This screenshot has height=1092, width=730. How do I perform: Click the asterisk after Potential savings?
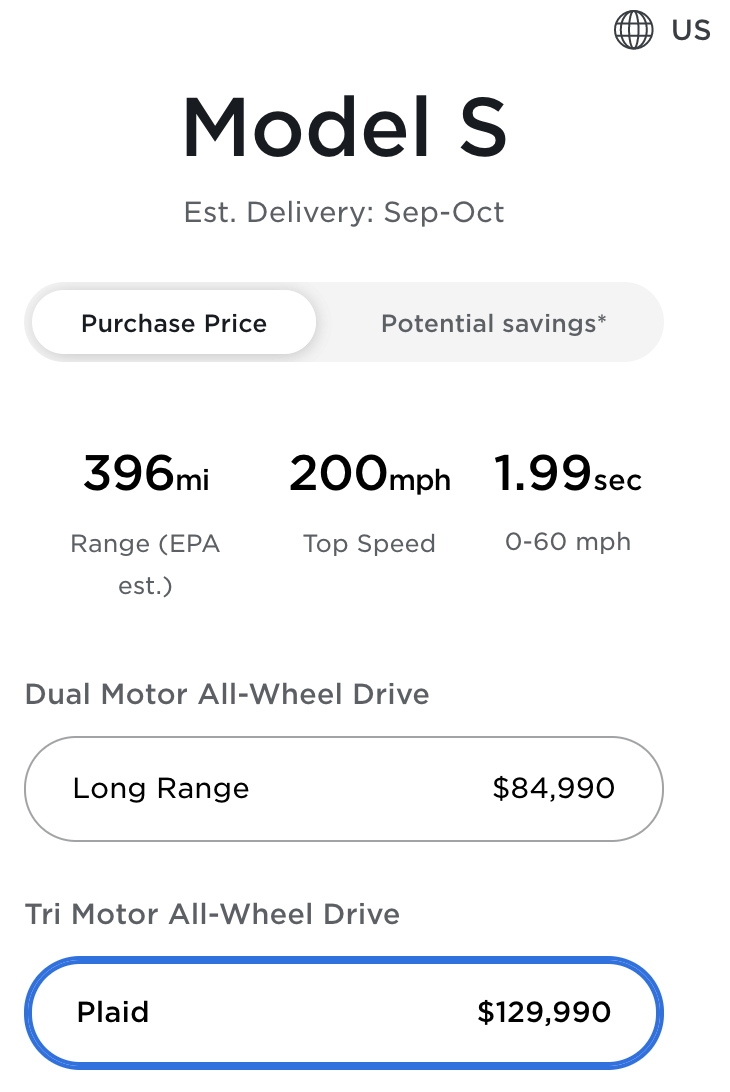(602, 319)
